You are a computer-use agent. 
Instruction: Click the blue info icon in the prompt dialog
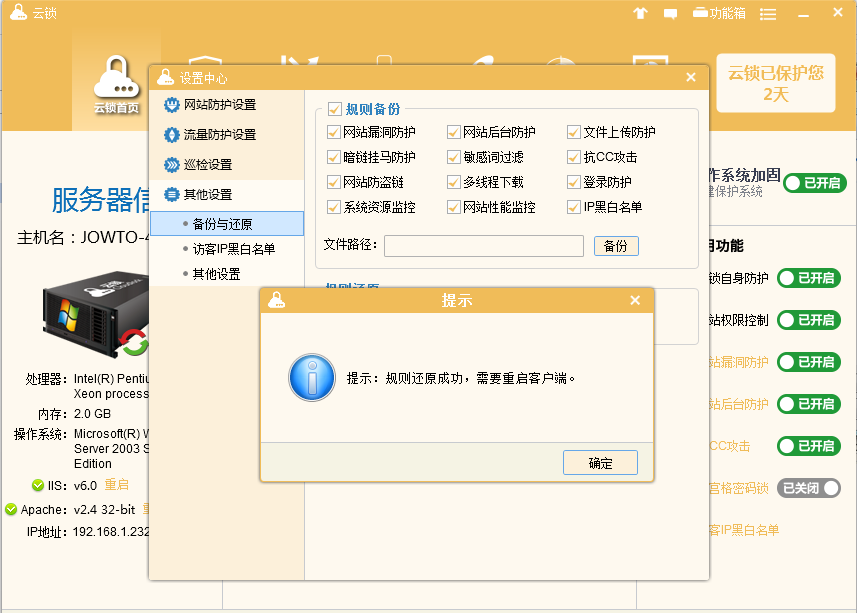(x=311, y=378)
